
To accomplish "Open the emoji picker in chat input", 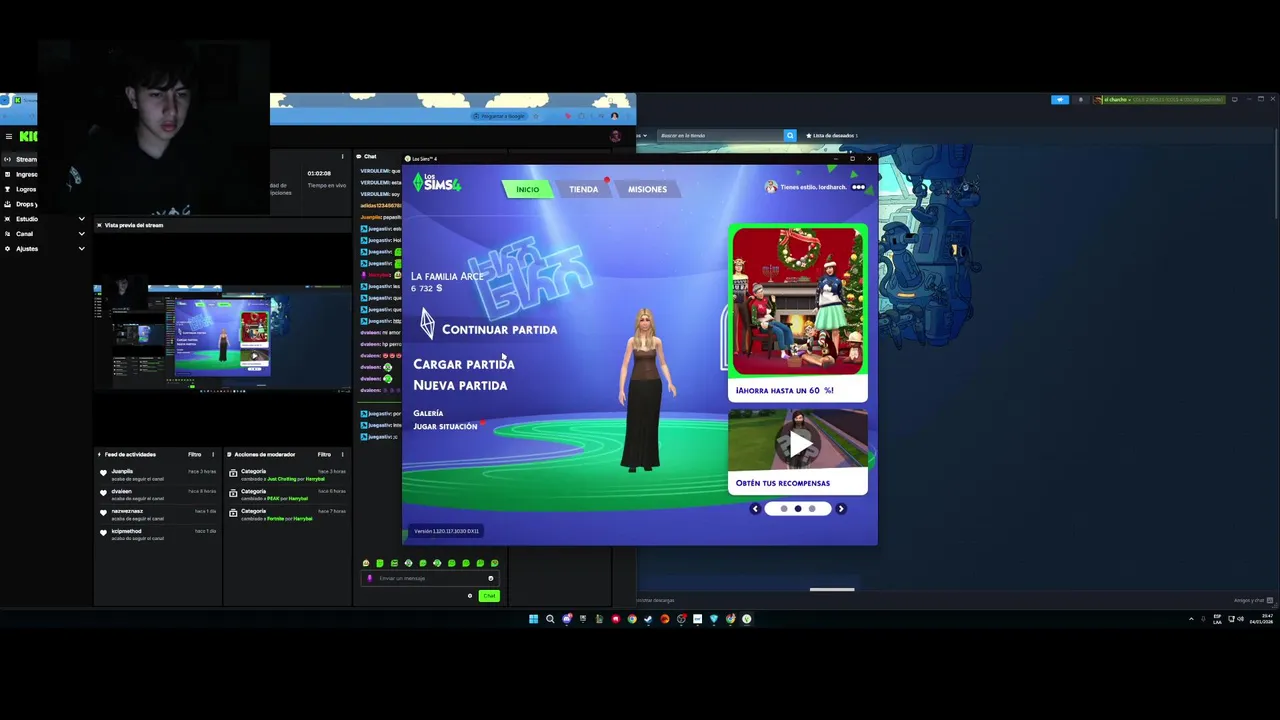I will (490, 578).
